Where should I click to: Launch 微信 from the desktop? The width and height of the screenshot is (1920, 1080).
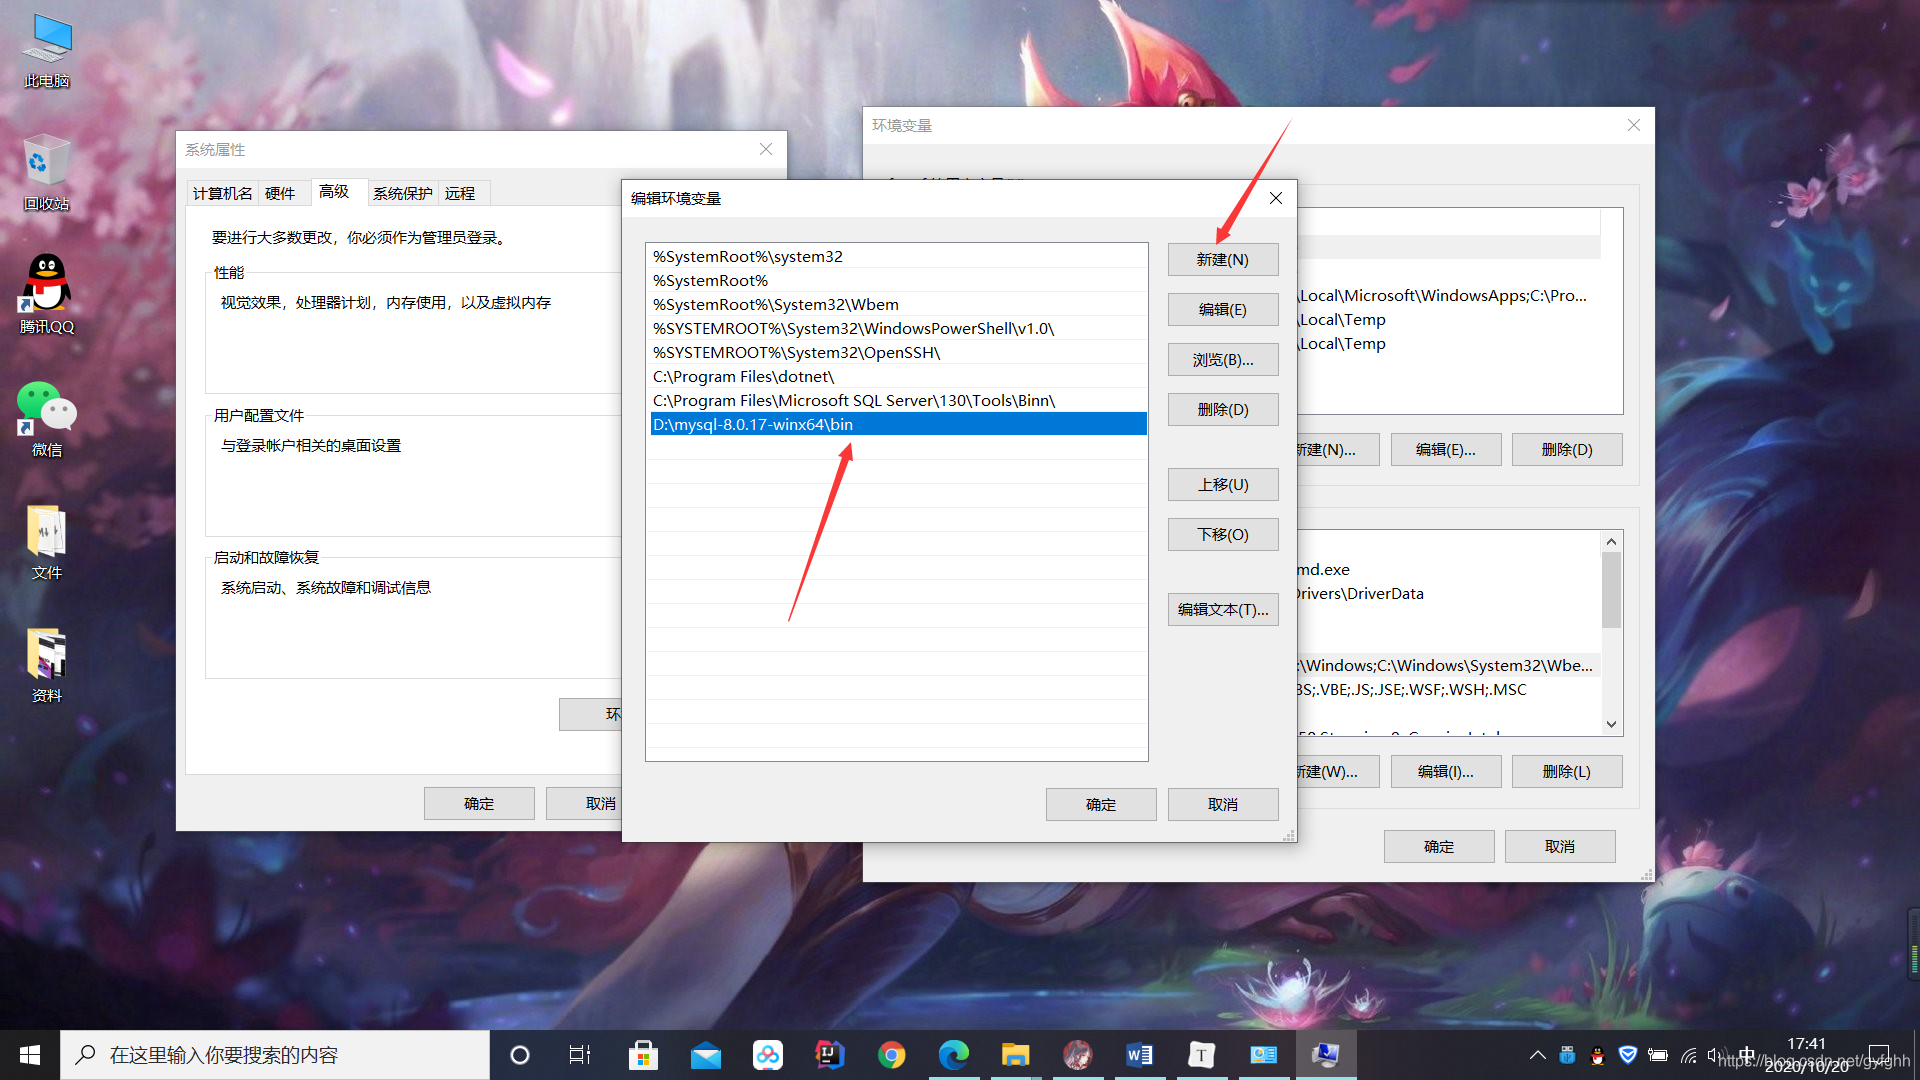(x=47, y=420)
